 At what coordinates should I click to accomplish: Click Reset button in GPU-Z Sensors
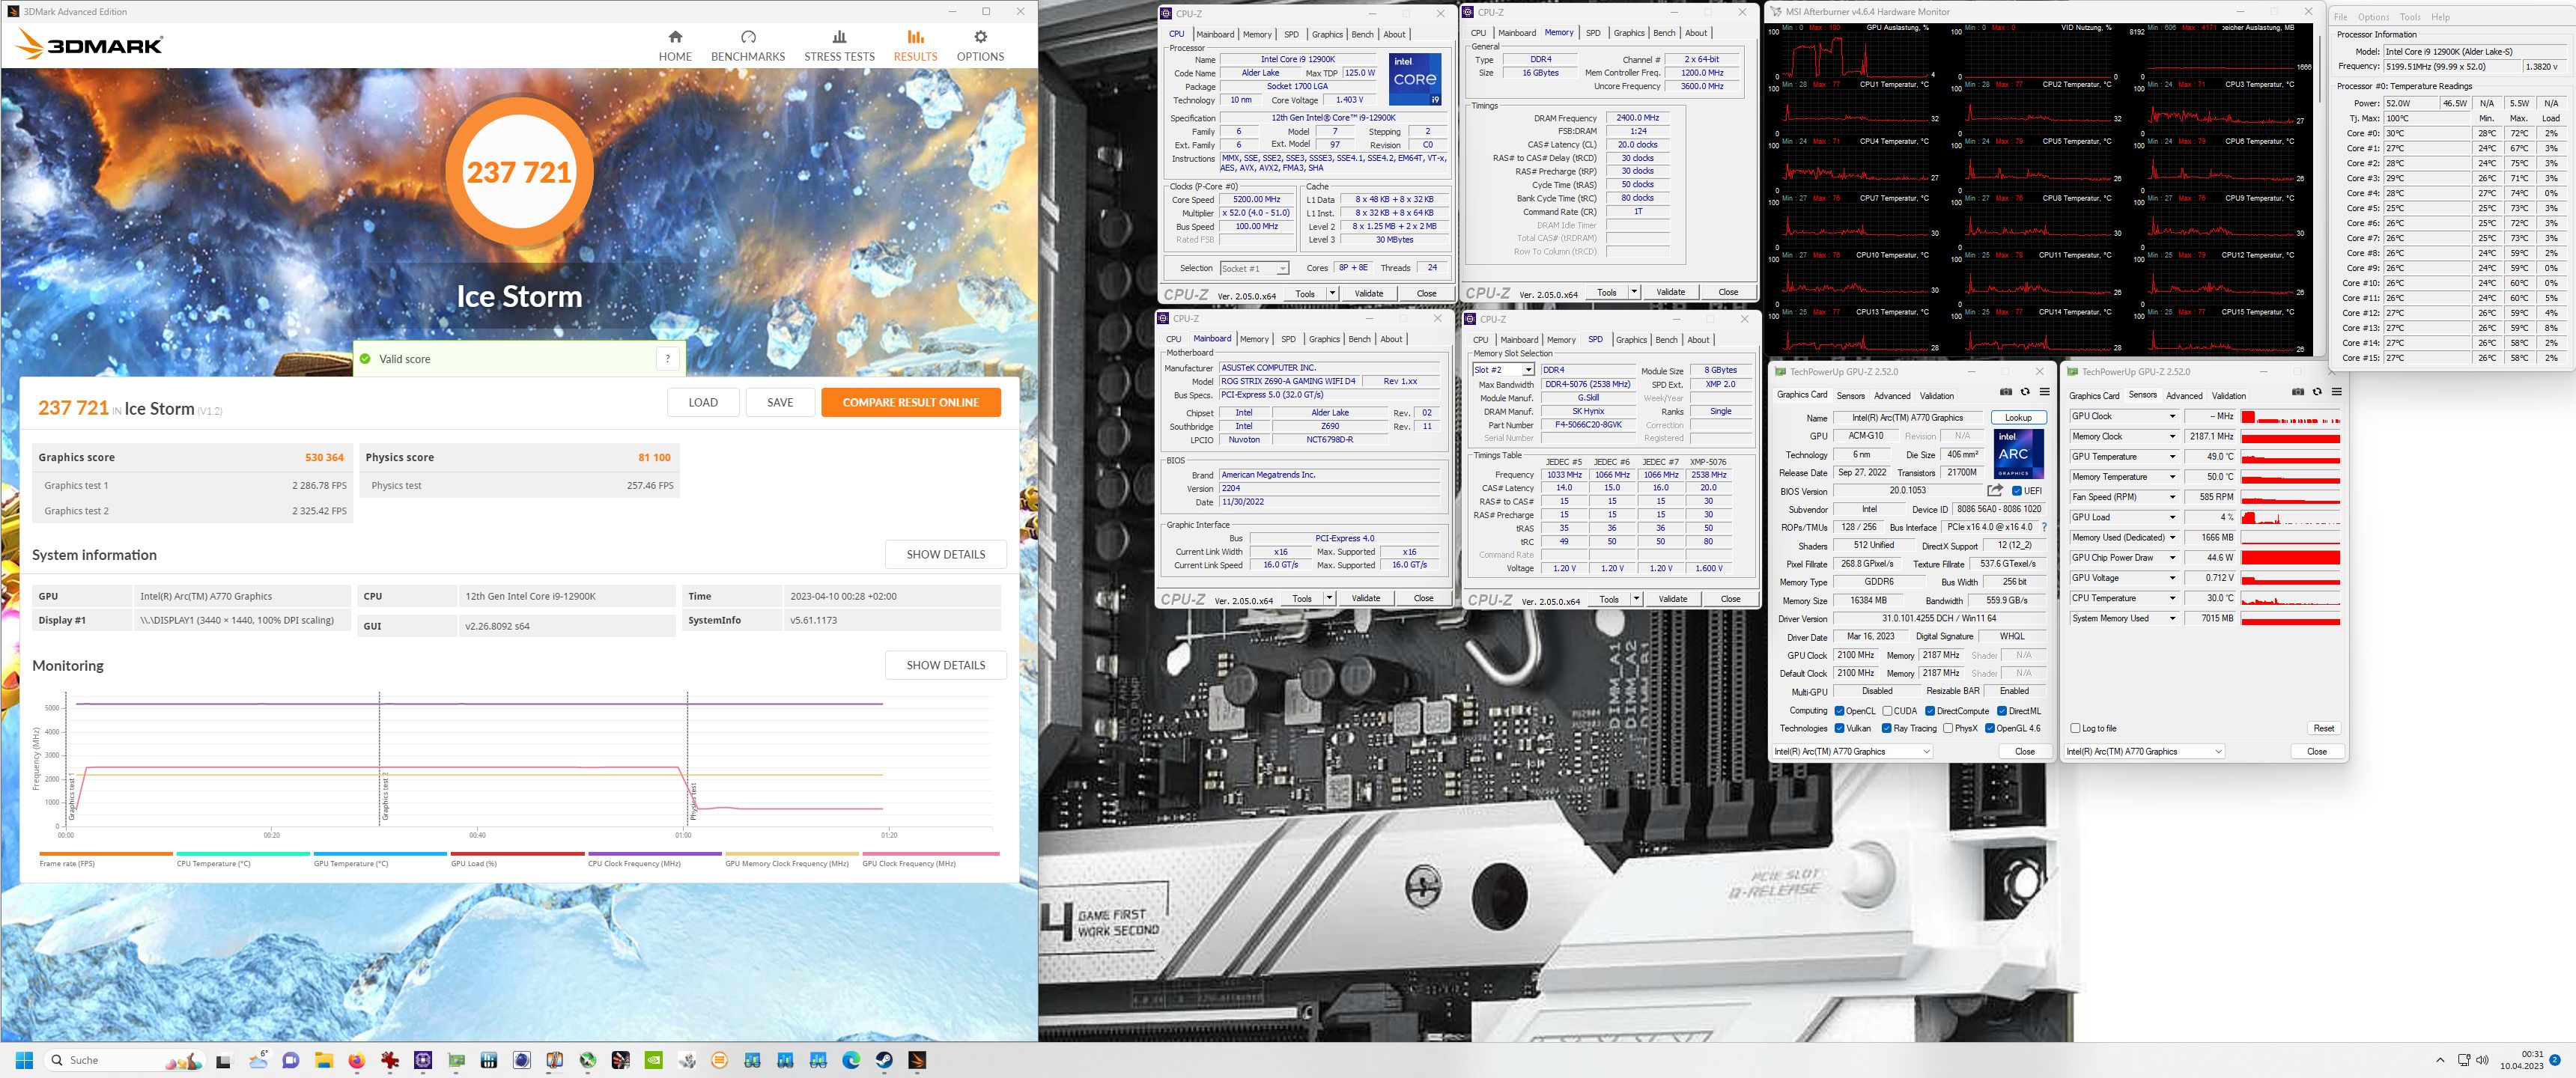[2323, 728]
